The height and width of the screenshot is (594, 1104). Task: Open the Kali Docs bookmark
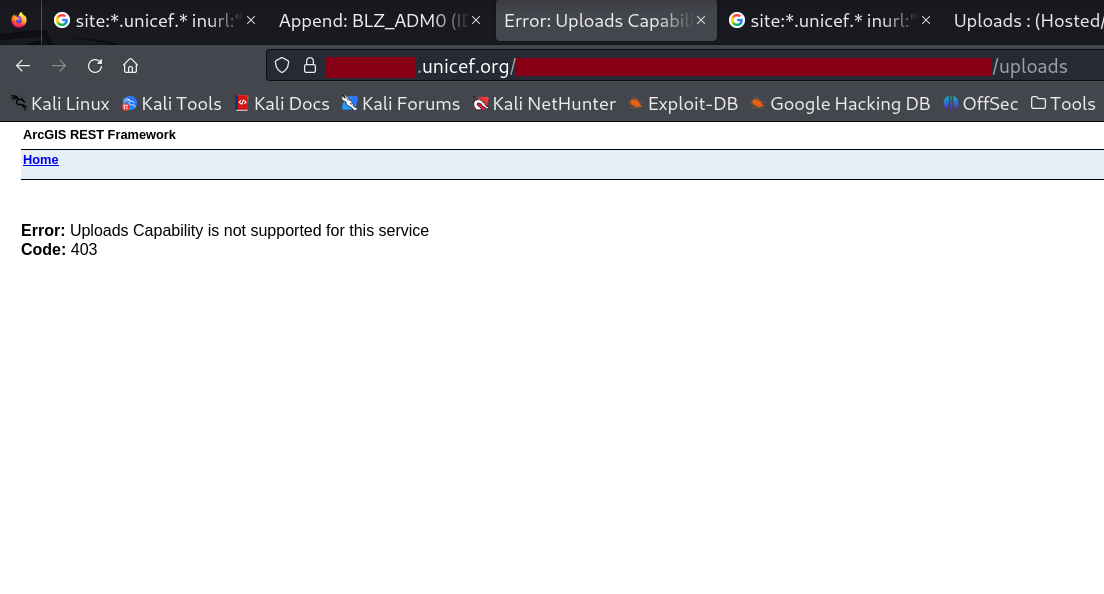coord(282,103)
